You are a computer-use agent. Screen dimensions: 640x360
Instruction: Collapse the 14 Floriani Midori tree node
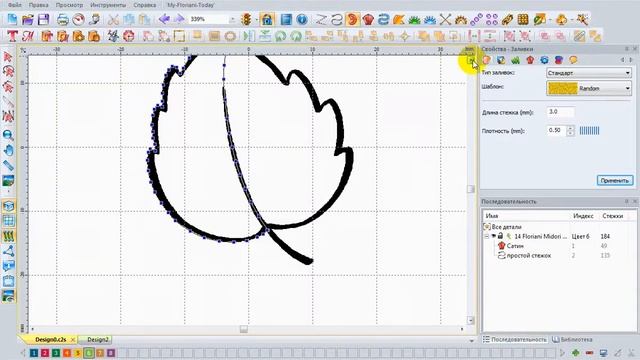487,236
